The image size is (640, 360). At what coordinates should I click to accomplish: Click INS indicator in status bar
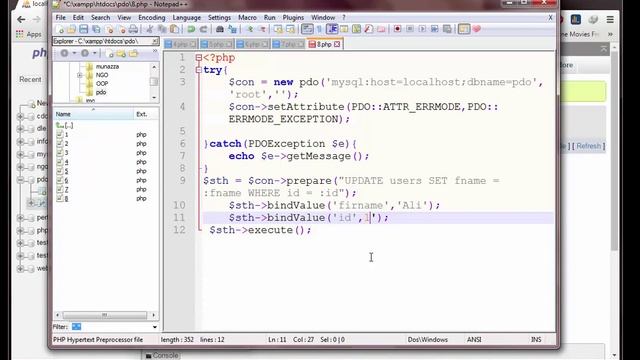point(536,340)
